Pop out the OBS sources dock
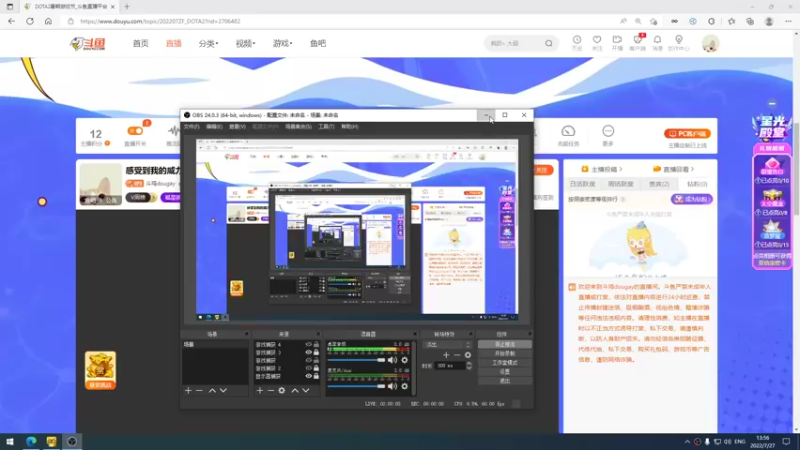Screen dimensions: 800x450 [x=318, y=334]
